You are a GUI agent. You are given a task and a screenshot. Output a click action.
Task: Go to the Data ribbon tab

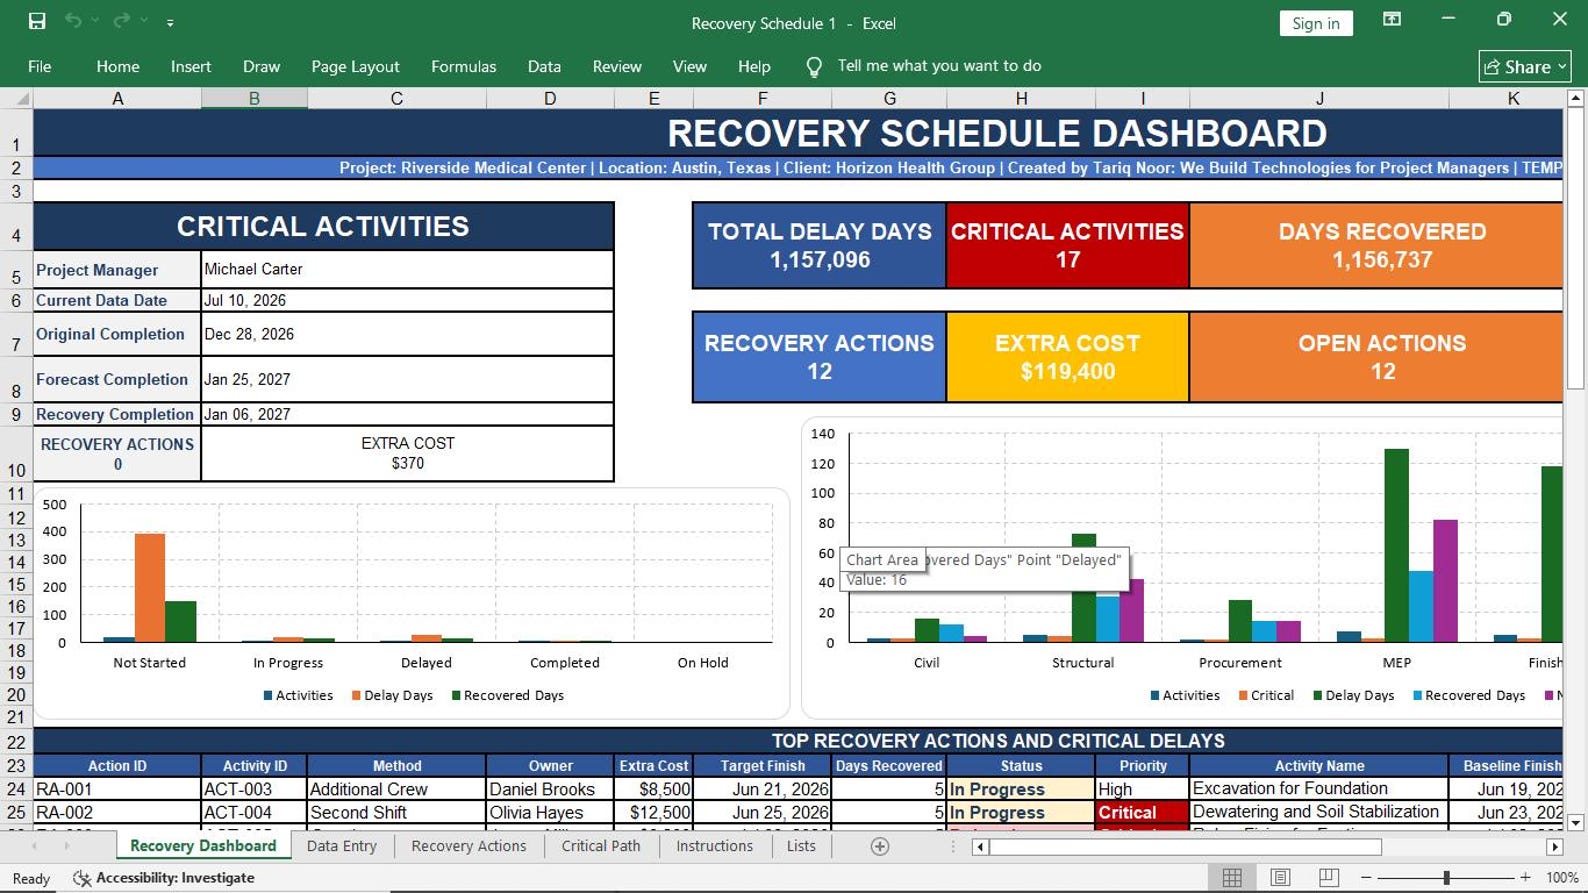click(x=544, y=66)
